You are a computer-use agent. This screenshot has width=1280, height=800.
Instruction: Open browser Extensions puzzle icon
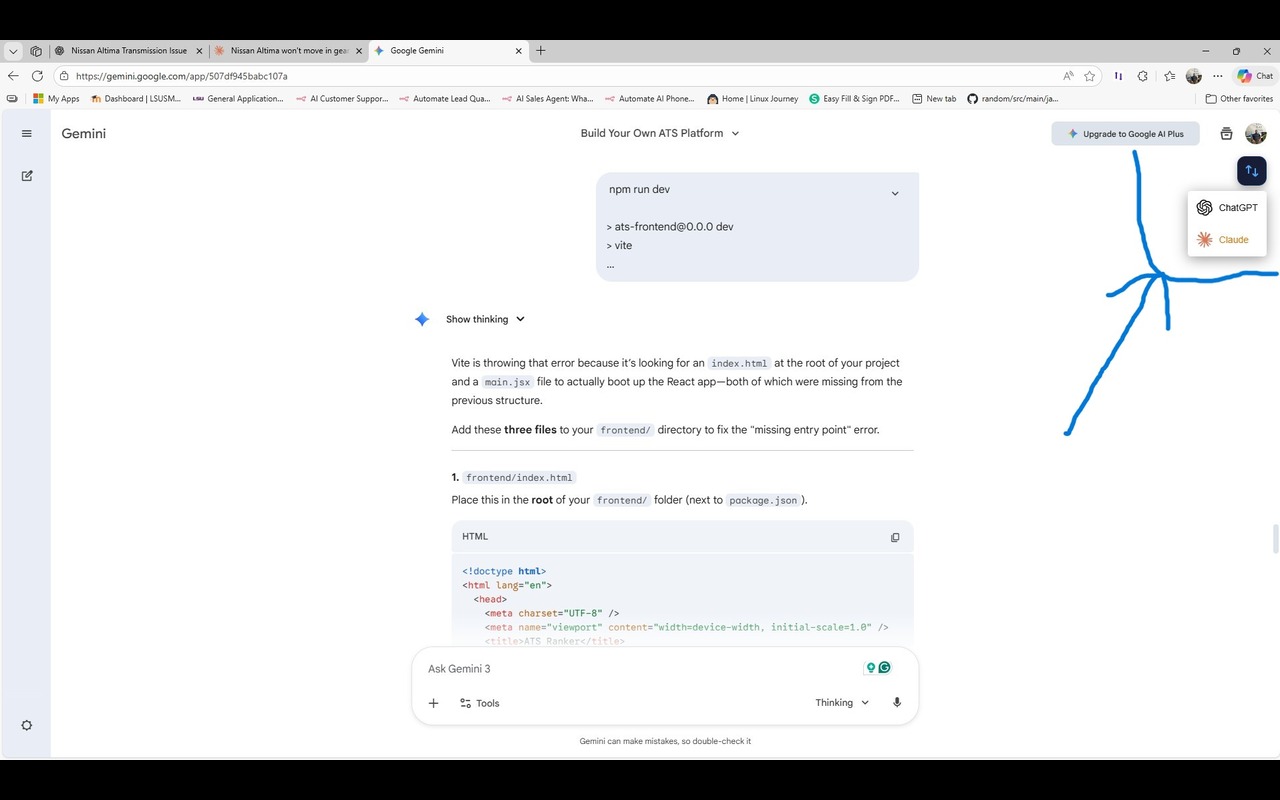tap(1143, 76)
